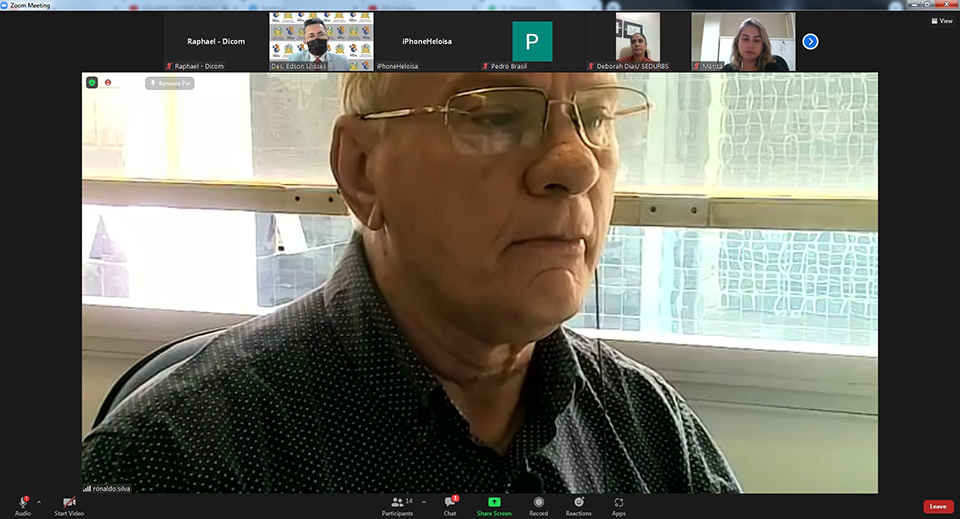Open the Chat panel
The width and height of the screenshot is (960, 519).
450,502
